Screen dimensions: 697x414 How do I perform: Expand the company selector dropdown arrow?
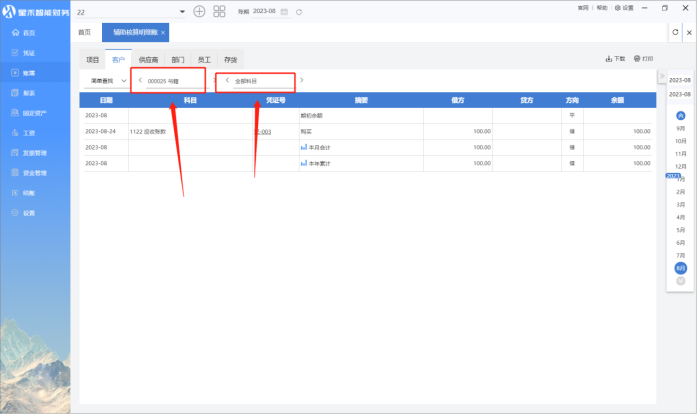pos(182,11)
